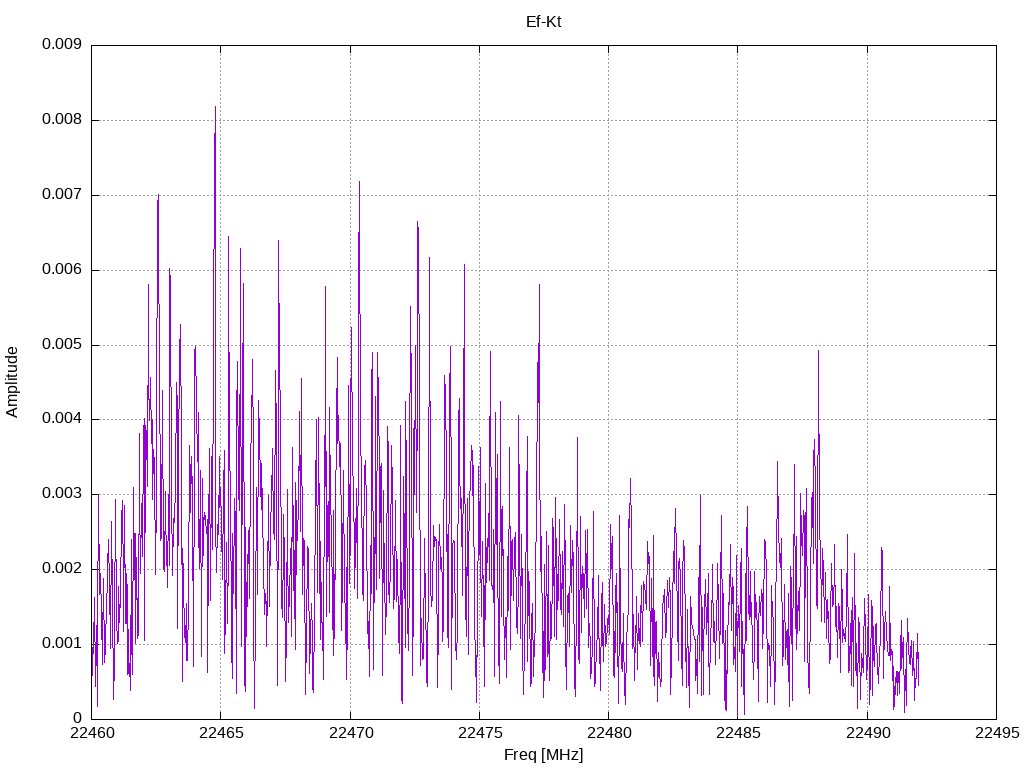Click the y-axis tick label 0.005
Viewport: 1024px width, 768px height.
[62, 344]
